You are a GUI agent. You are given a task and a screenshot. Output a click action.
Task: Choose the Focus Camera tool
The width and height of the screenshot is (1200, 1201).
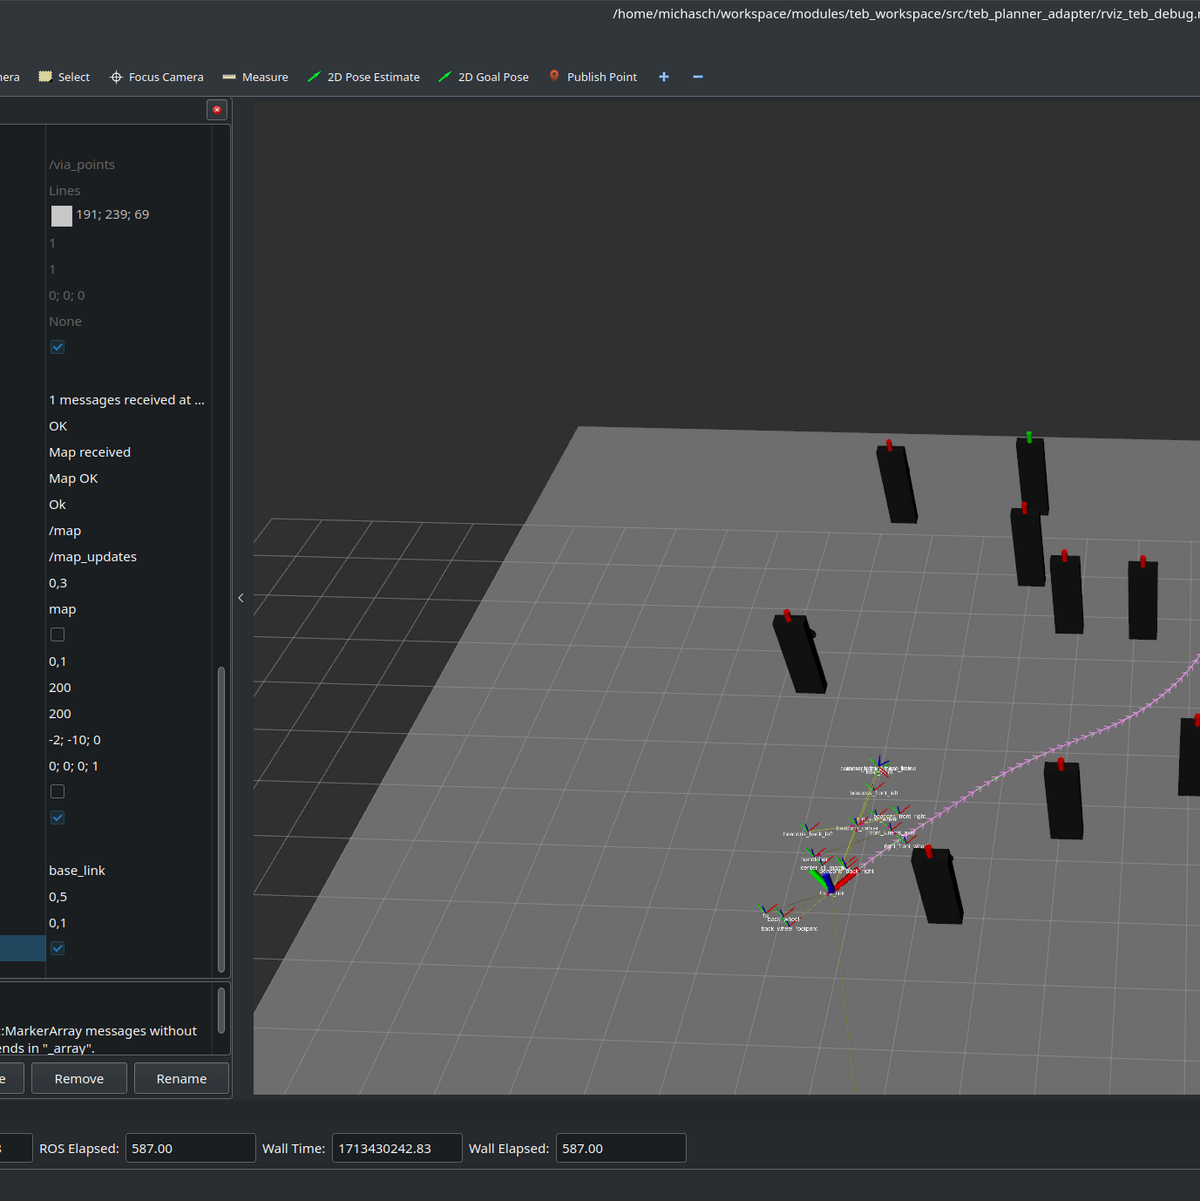click(x=156, y=77)
